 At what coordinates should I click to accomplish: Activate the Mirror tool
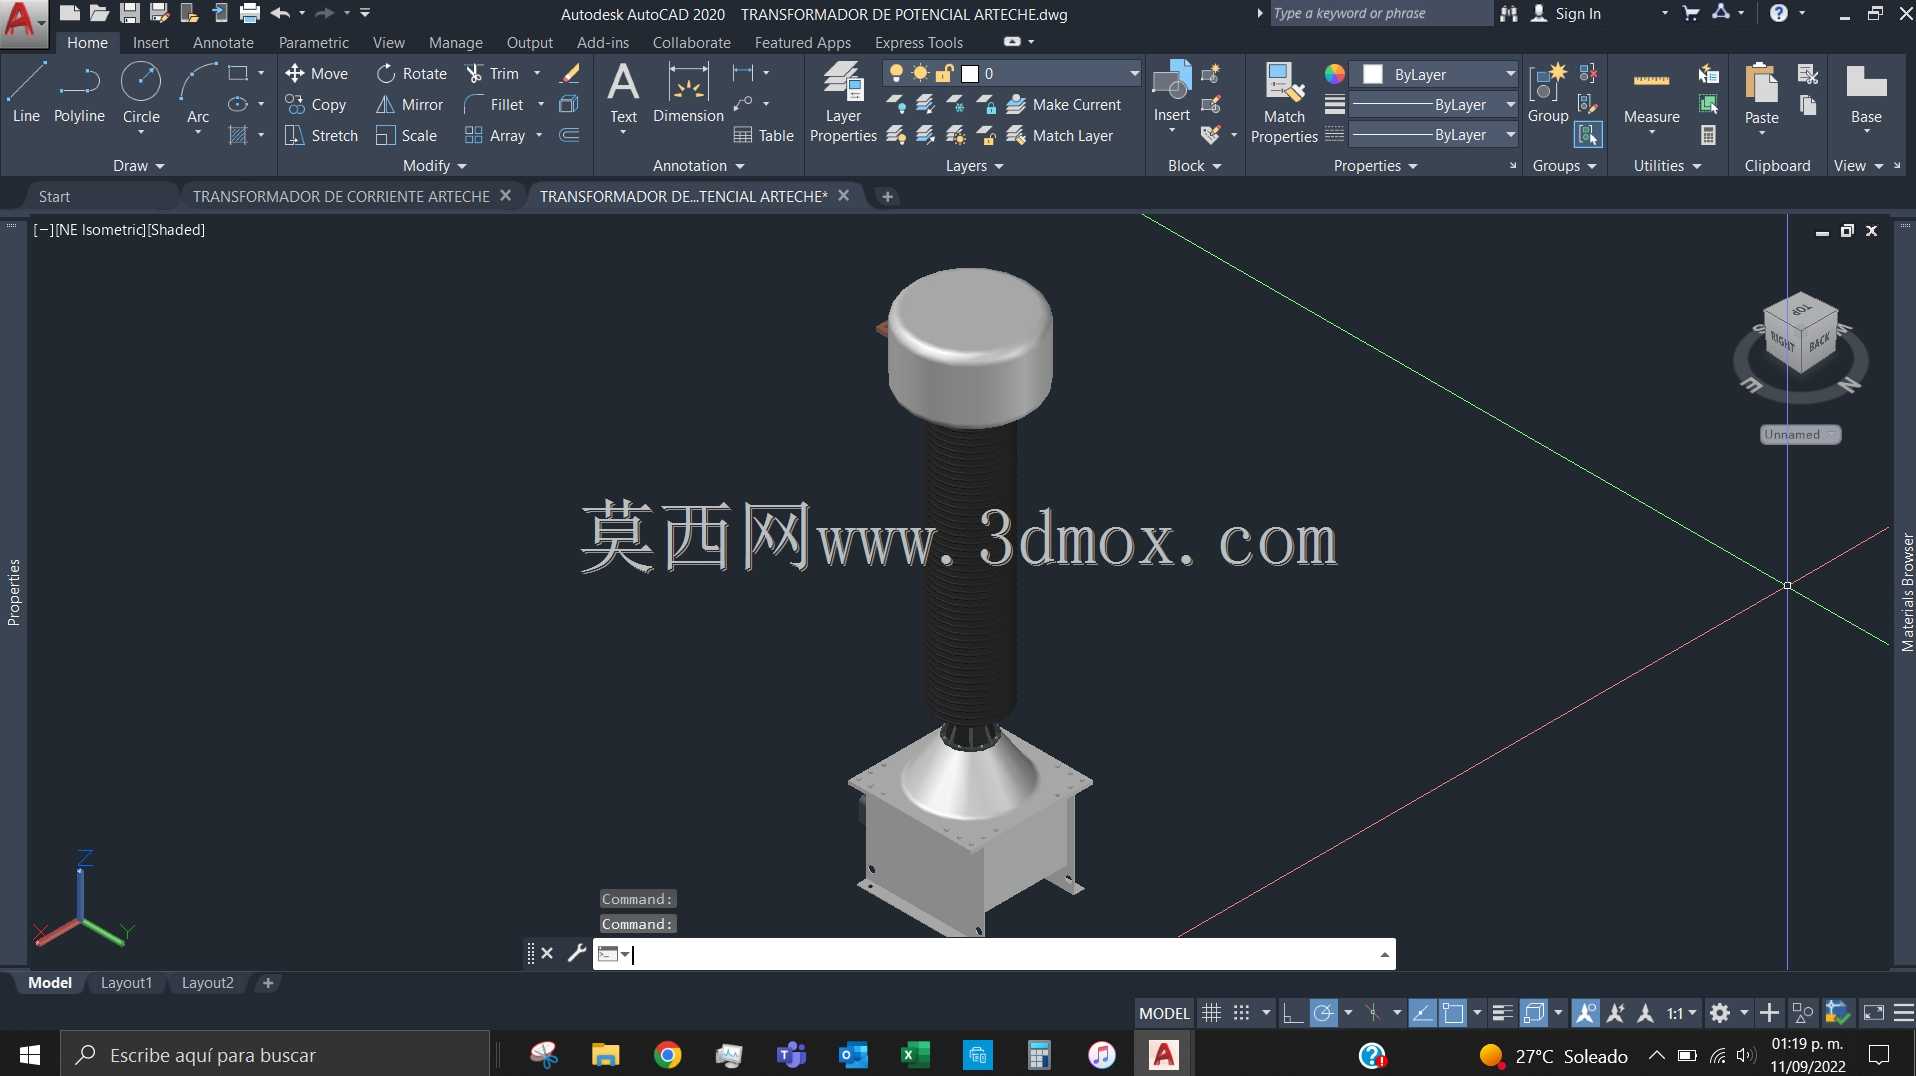(x=409, y=104)
